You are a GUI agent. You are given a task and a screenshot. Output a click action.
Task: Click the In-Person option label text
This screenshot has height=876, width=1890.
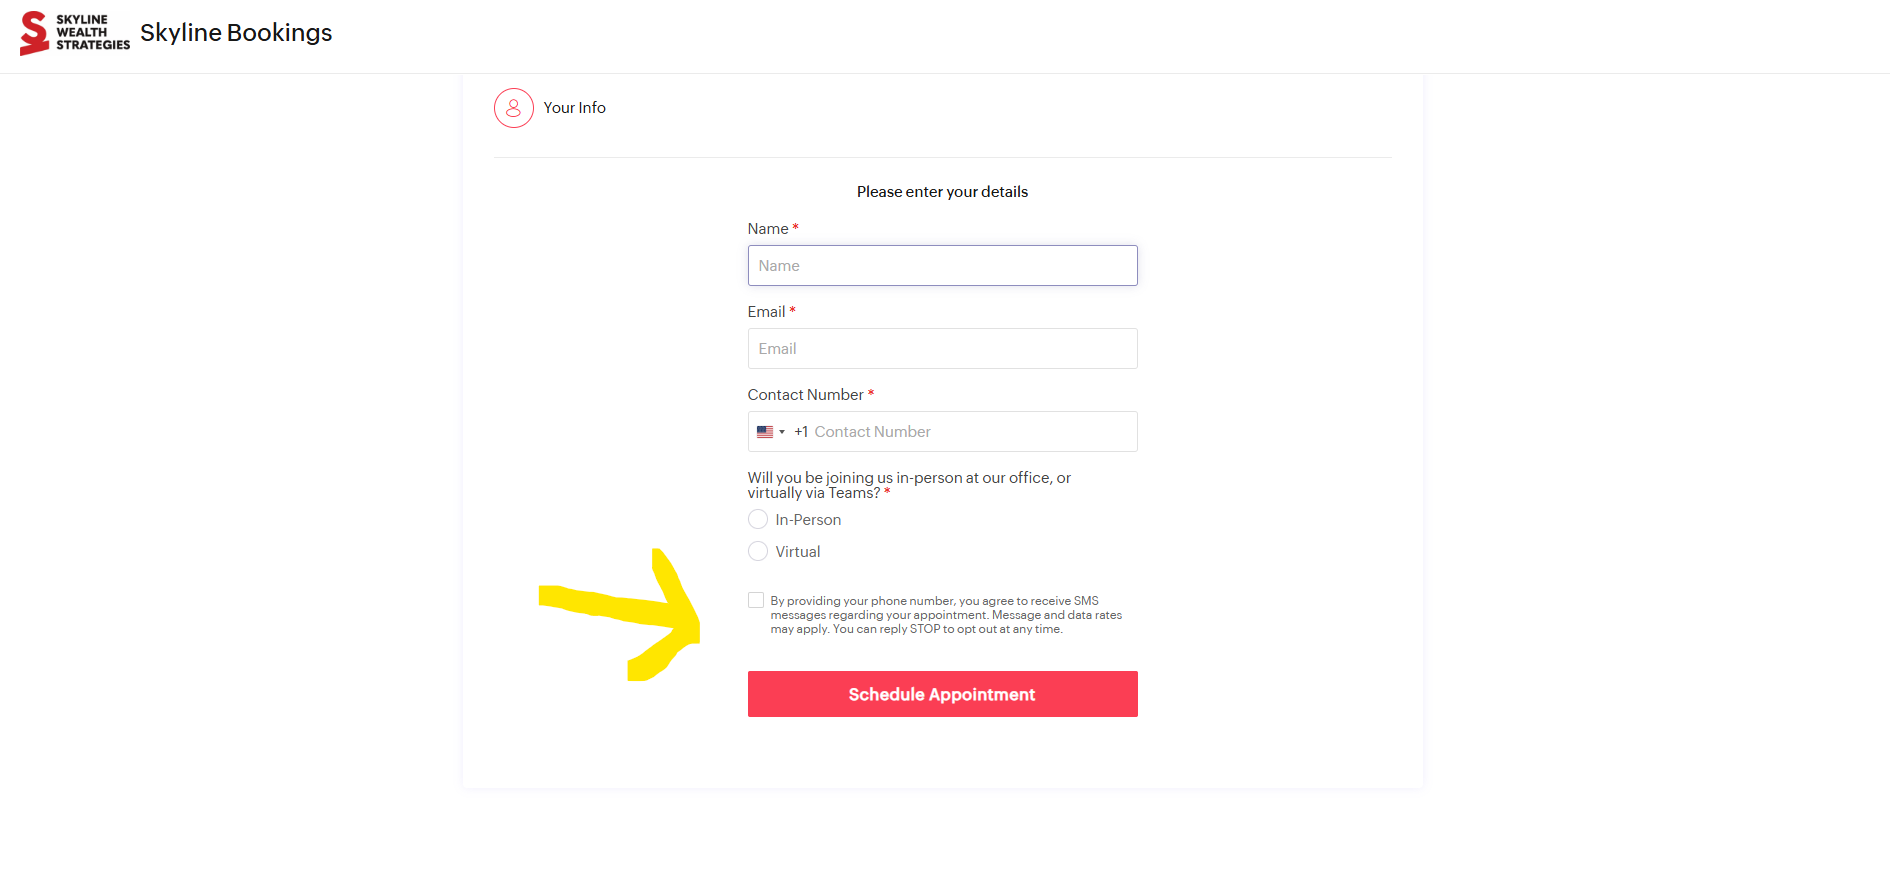(x=808, y=520)
